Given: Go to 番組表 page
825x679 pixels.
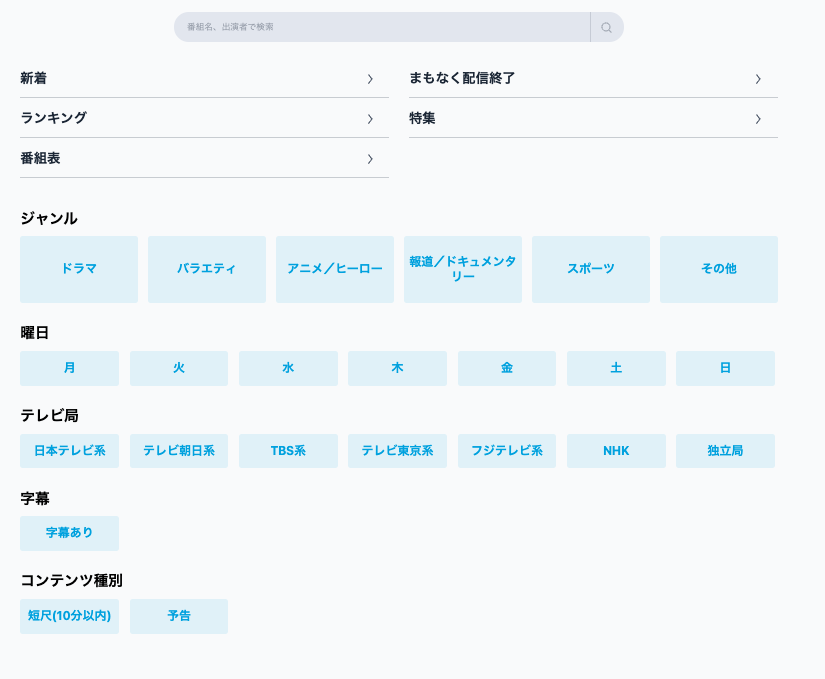Looking at the screenshot, I should [x=204, y=158].
